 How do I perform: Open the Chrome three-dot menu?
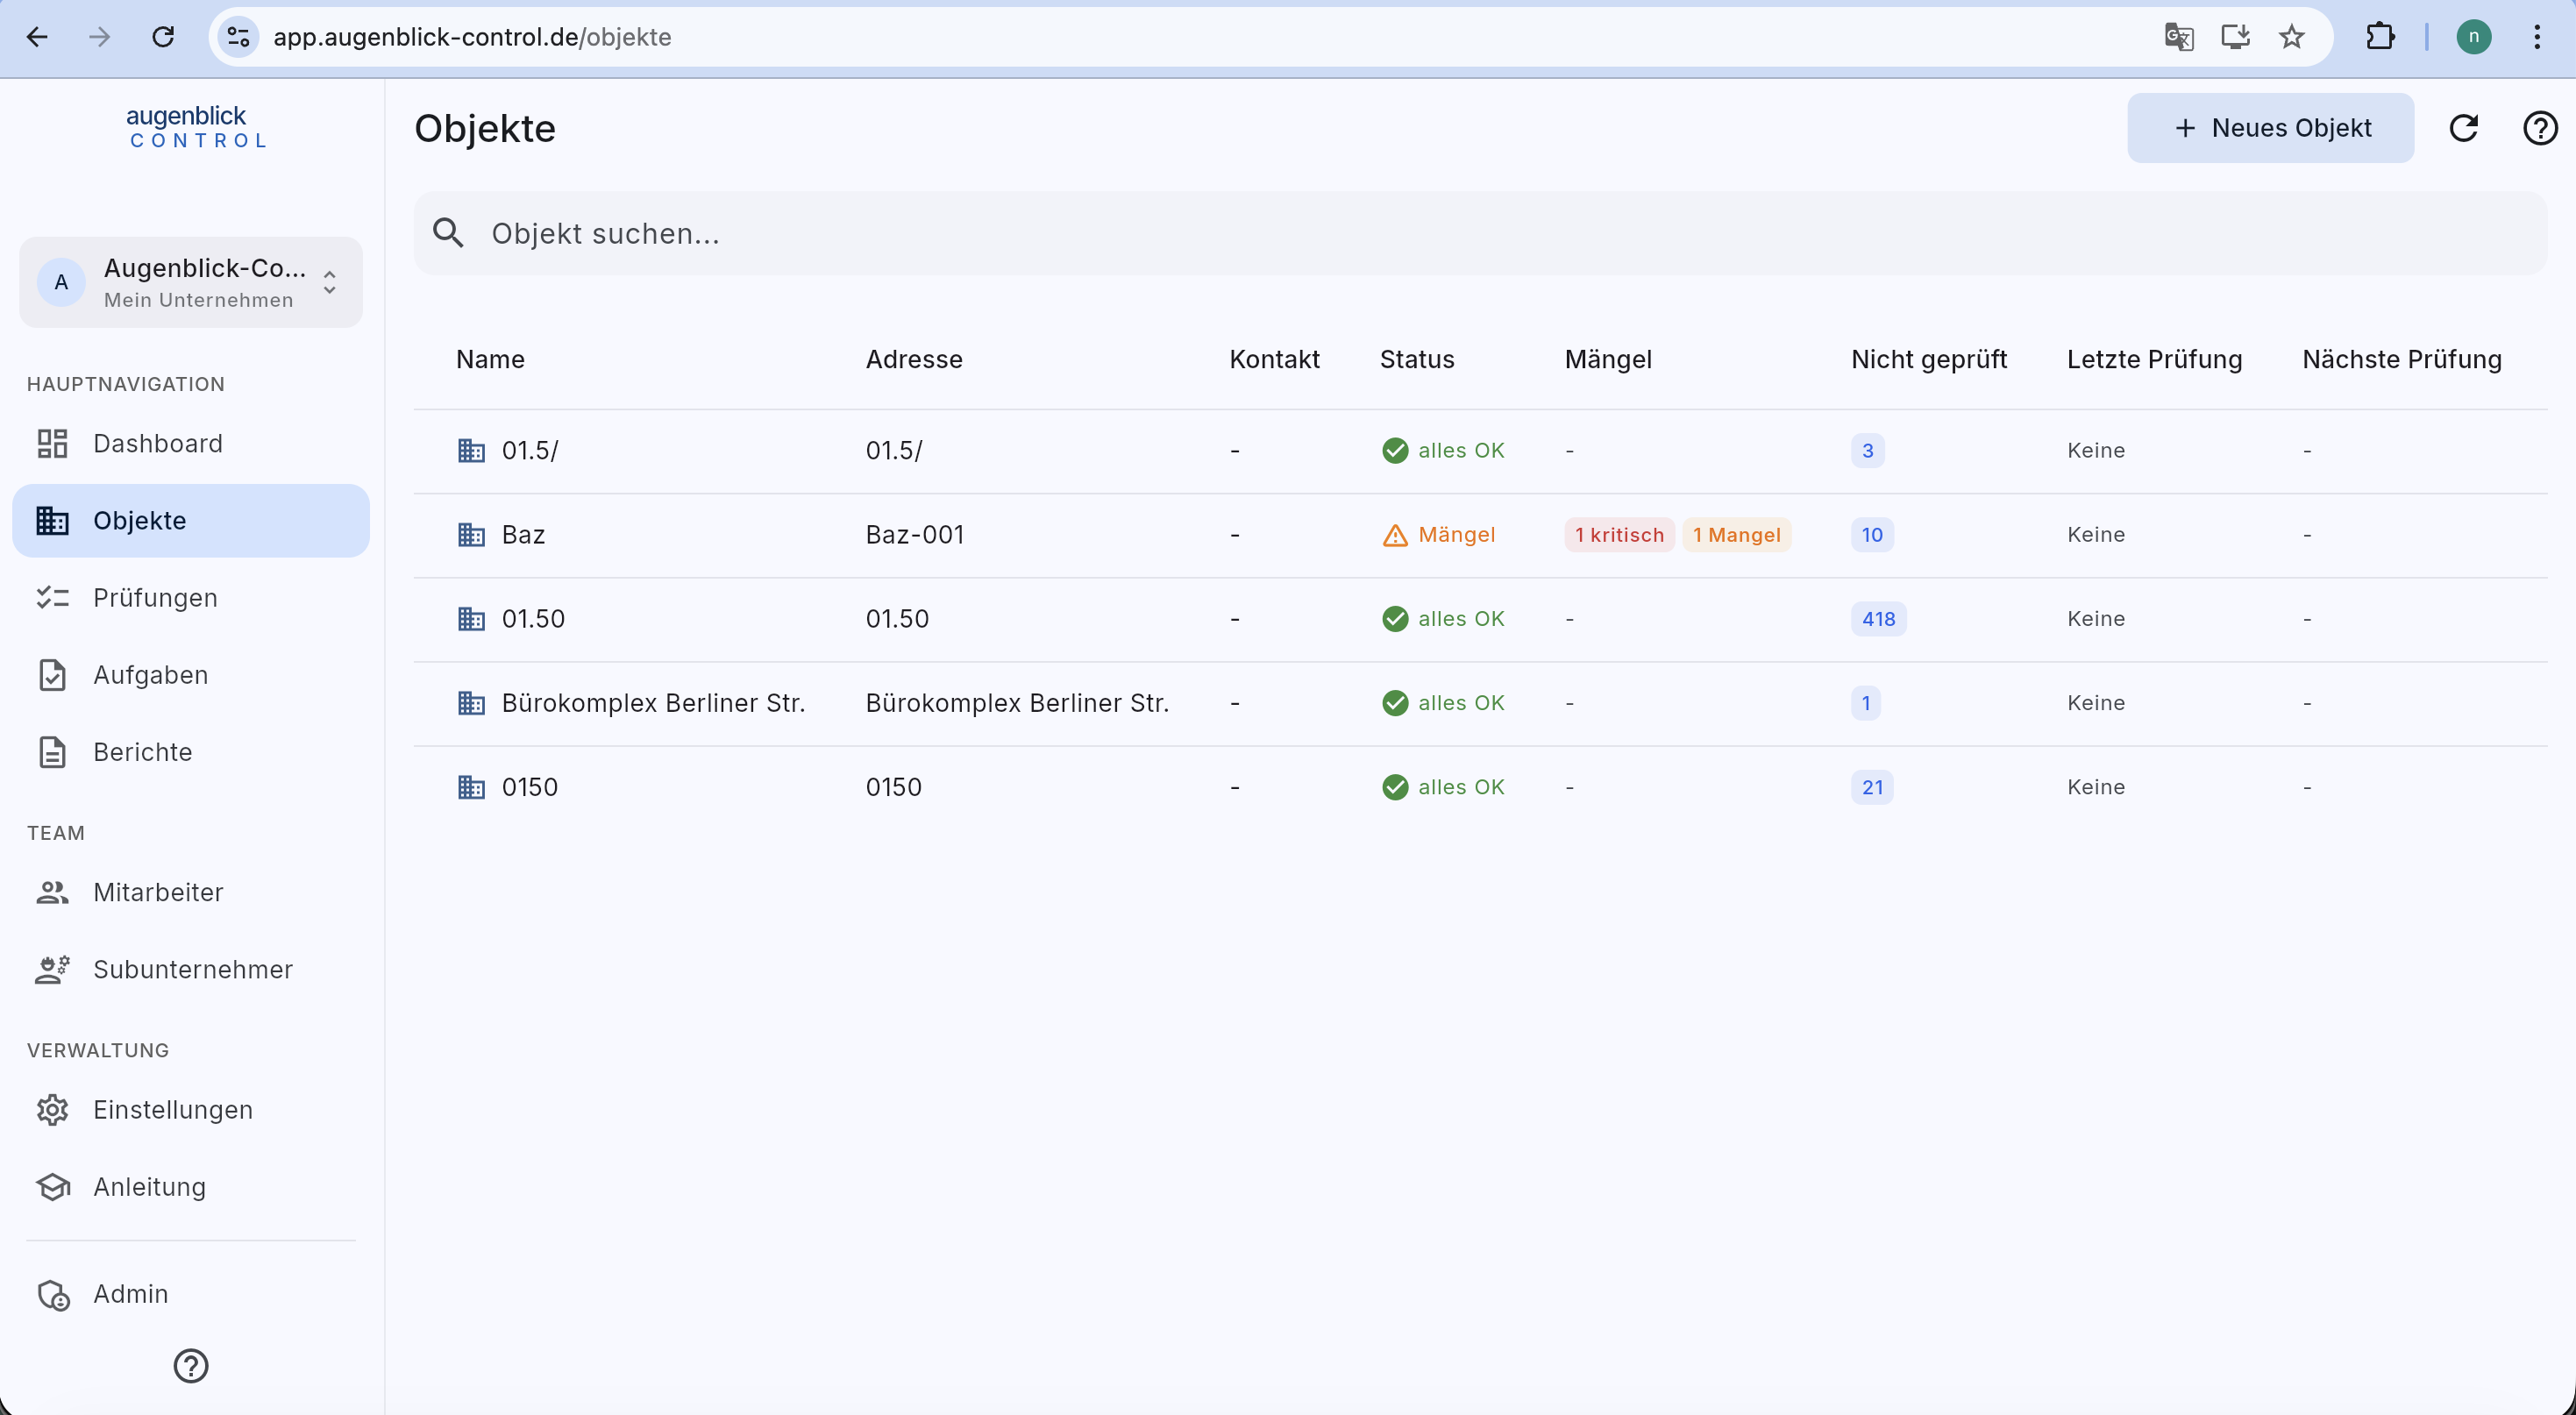[2537, 37]
